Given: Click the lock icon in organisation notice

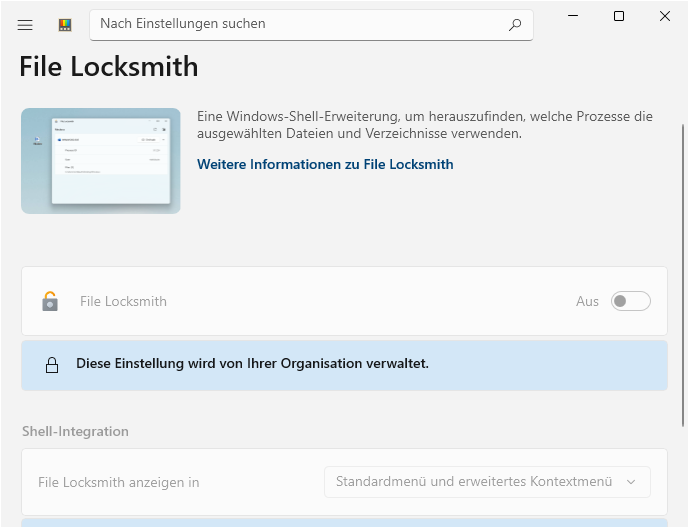Looking at the screenshot, I should coord(52,365).
